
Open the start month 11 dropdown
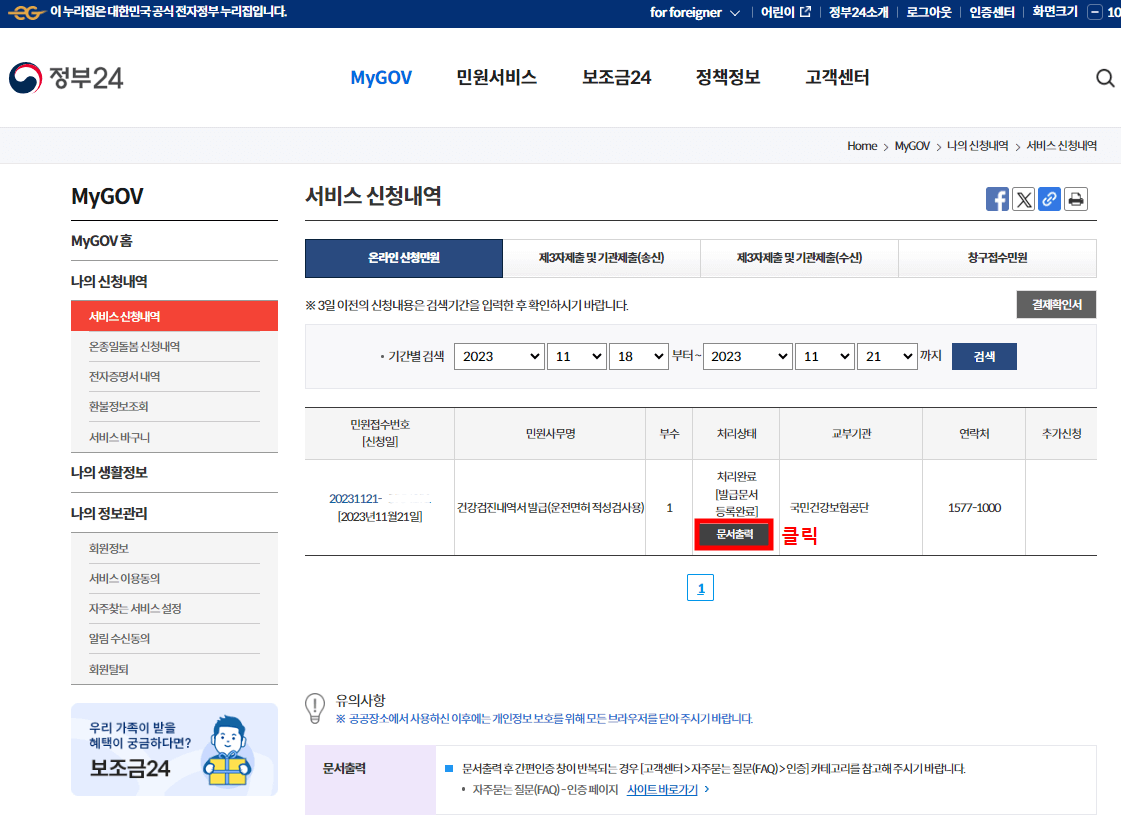577,356
